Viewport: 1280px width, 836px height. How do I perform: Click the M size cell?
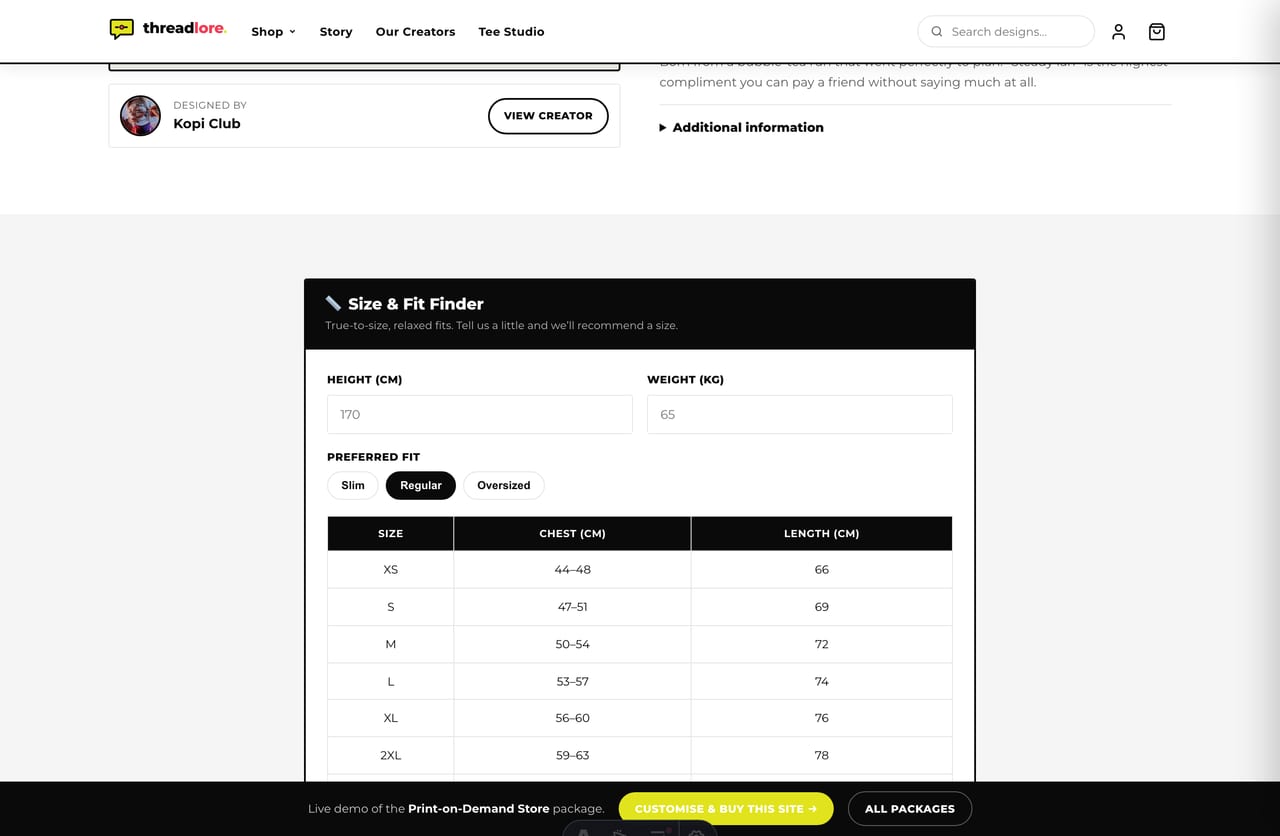pos(391,644)
